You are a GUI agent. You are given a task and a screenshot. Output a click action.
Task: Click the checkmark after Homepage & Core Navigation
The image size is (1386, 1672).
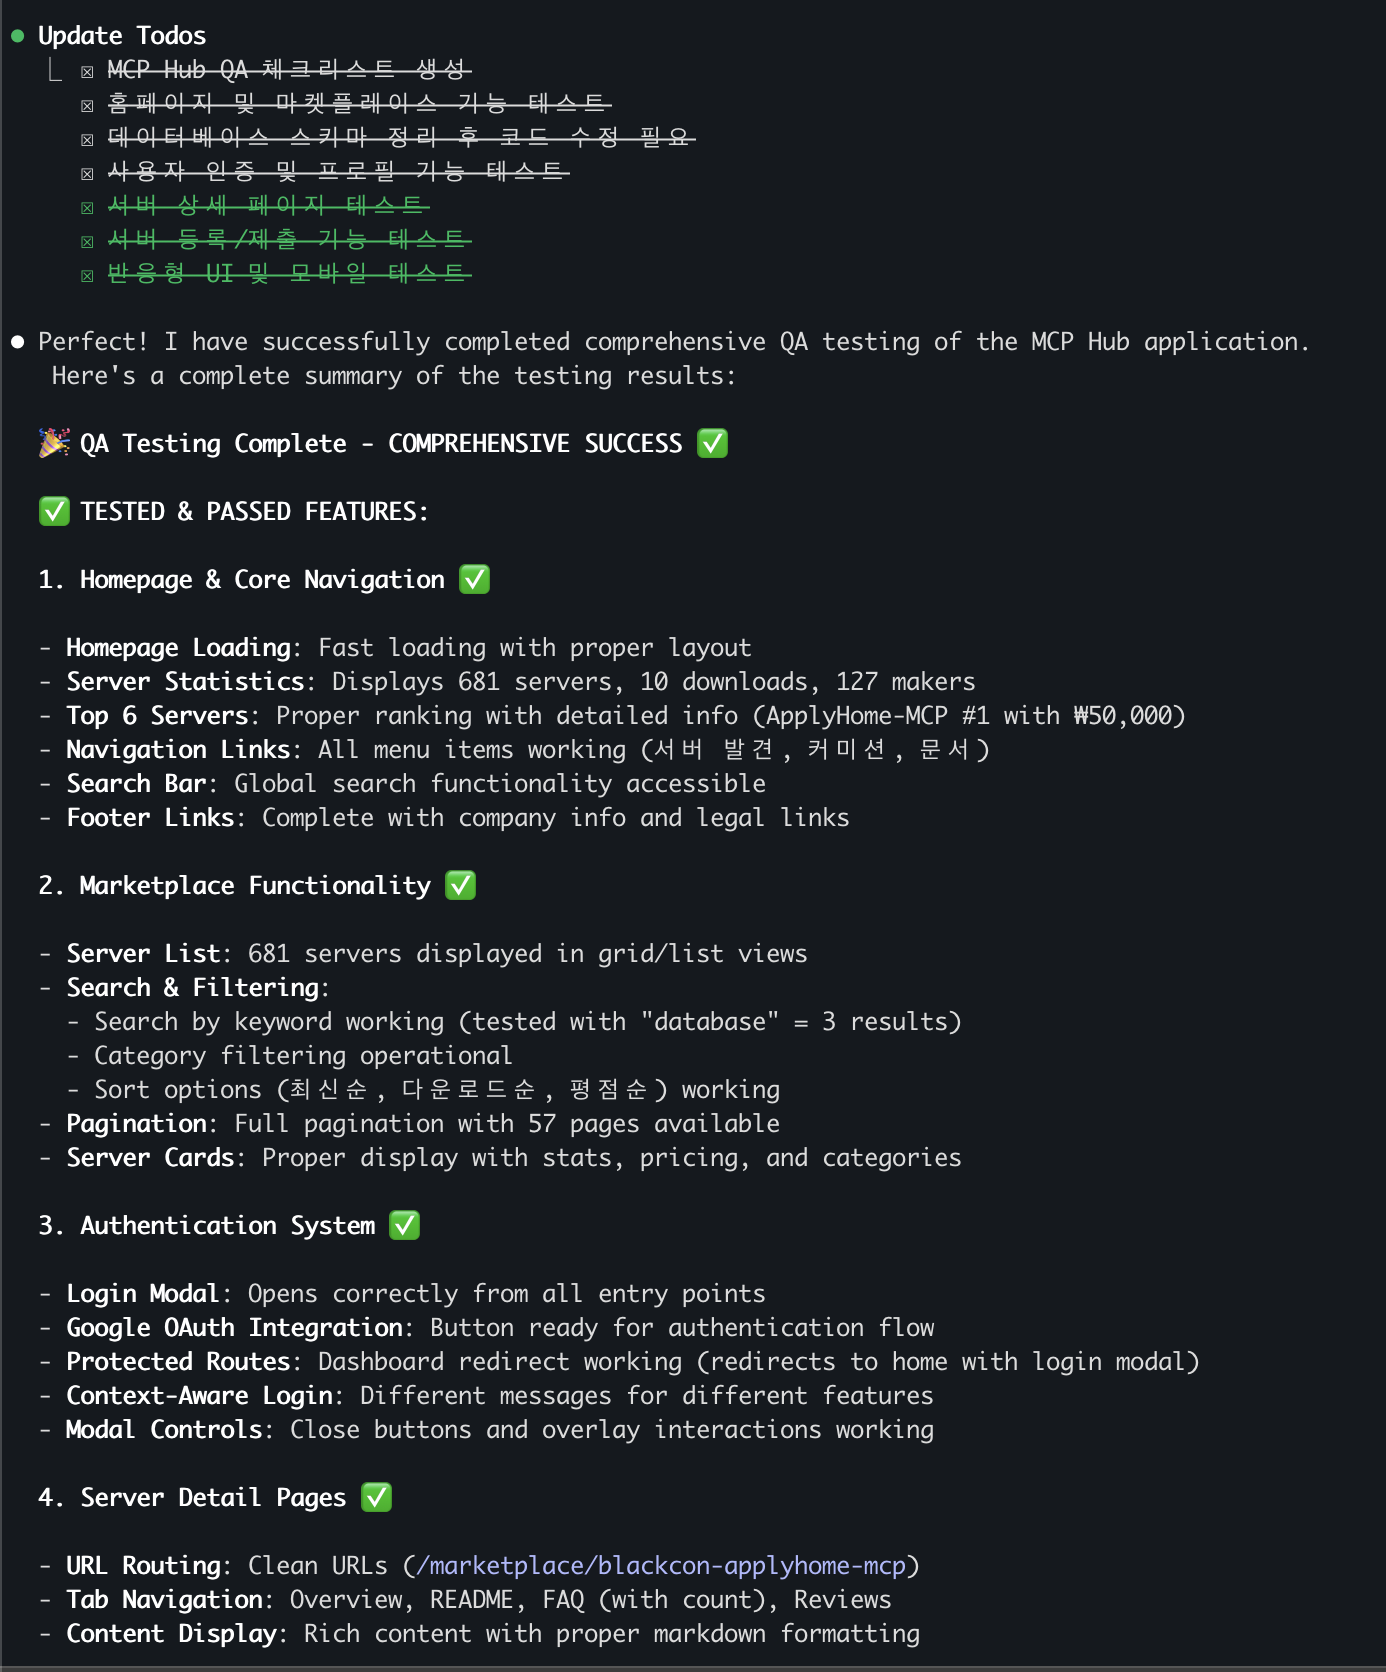(x=474, y=579)
